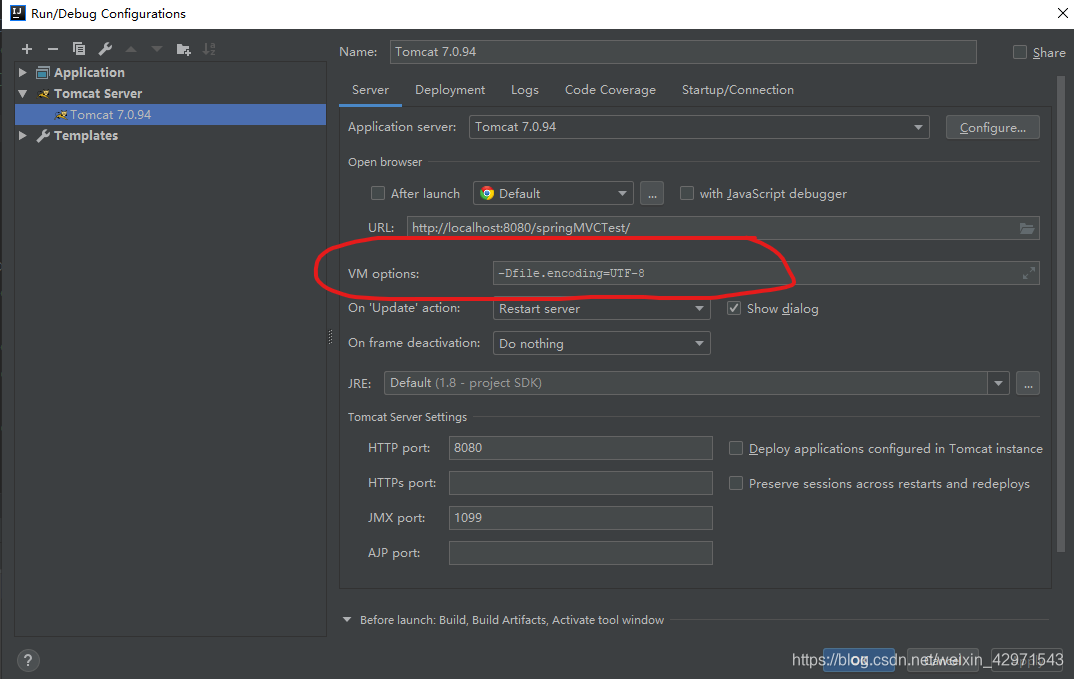Open JRE browse ellipsis button
The image size is (1074, 679).
pyautogui.click(x=1028, y=384)
